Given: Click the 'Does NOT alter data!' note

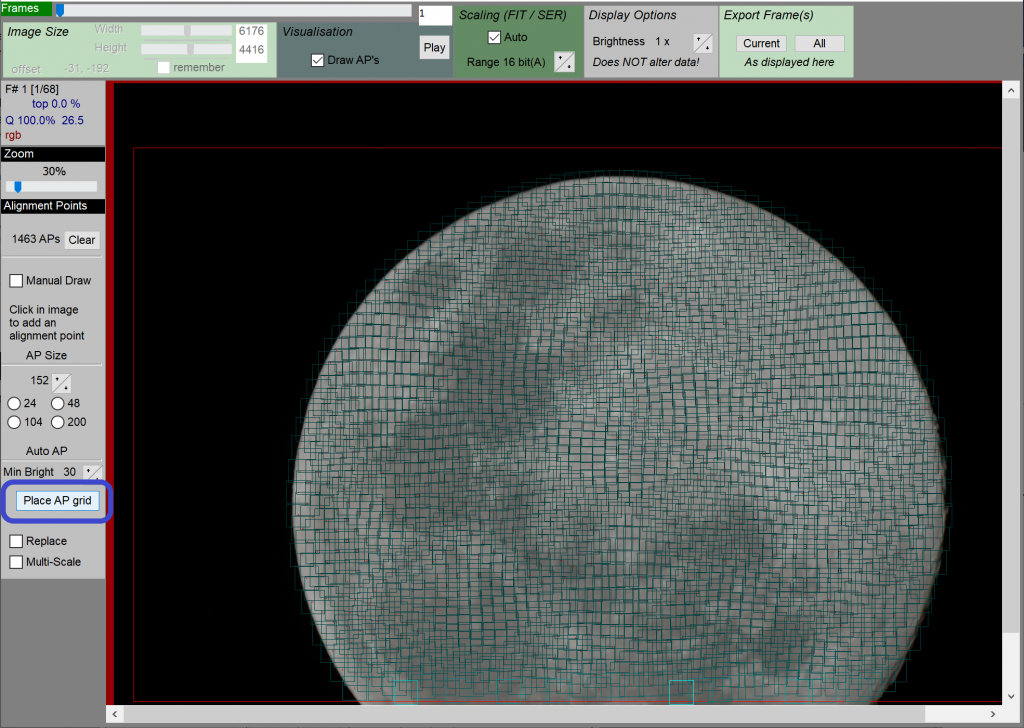Looking at the screenshot, I should click(x=646, y=62).
